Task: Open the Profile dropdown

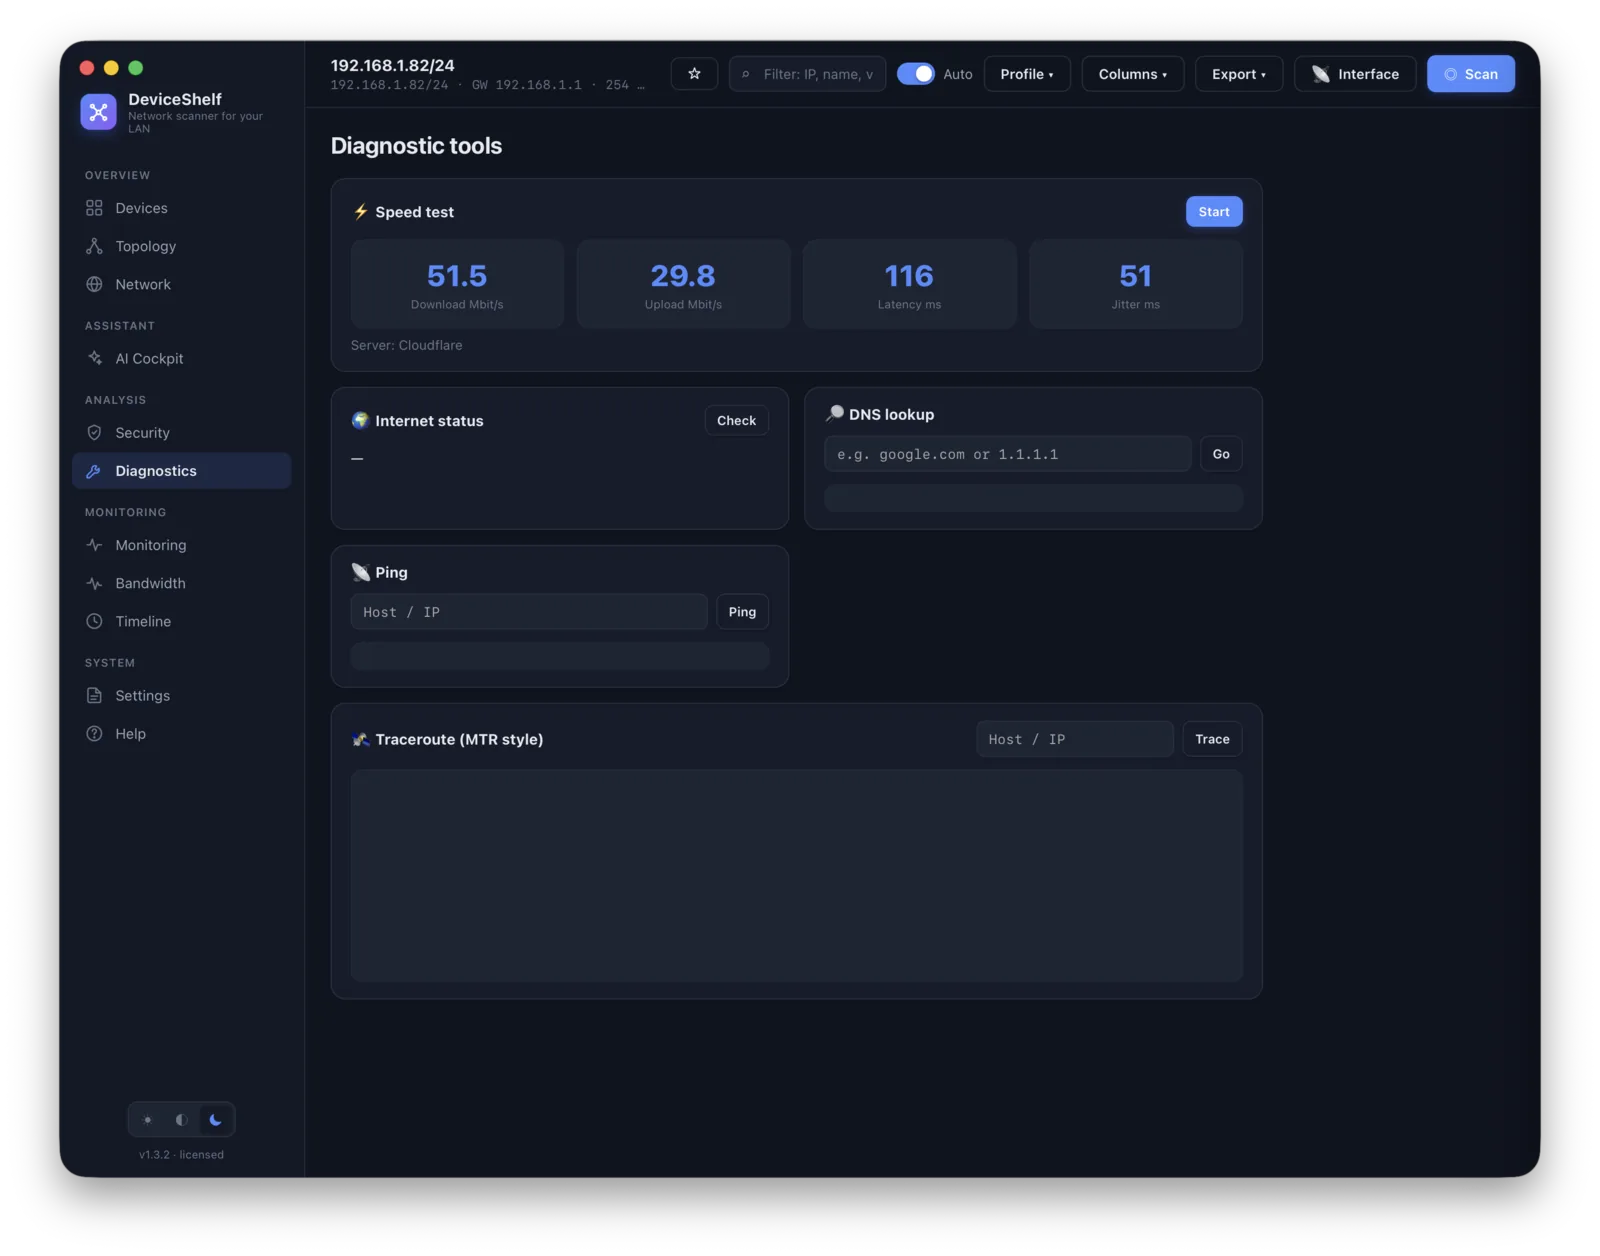Action: pyautogui.click(x=1027, y=74)
